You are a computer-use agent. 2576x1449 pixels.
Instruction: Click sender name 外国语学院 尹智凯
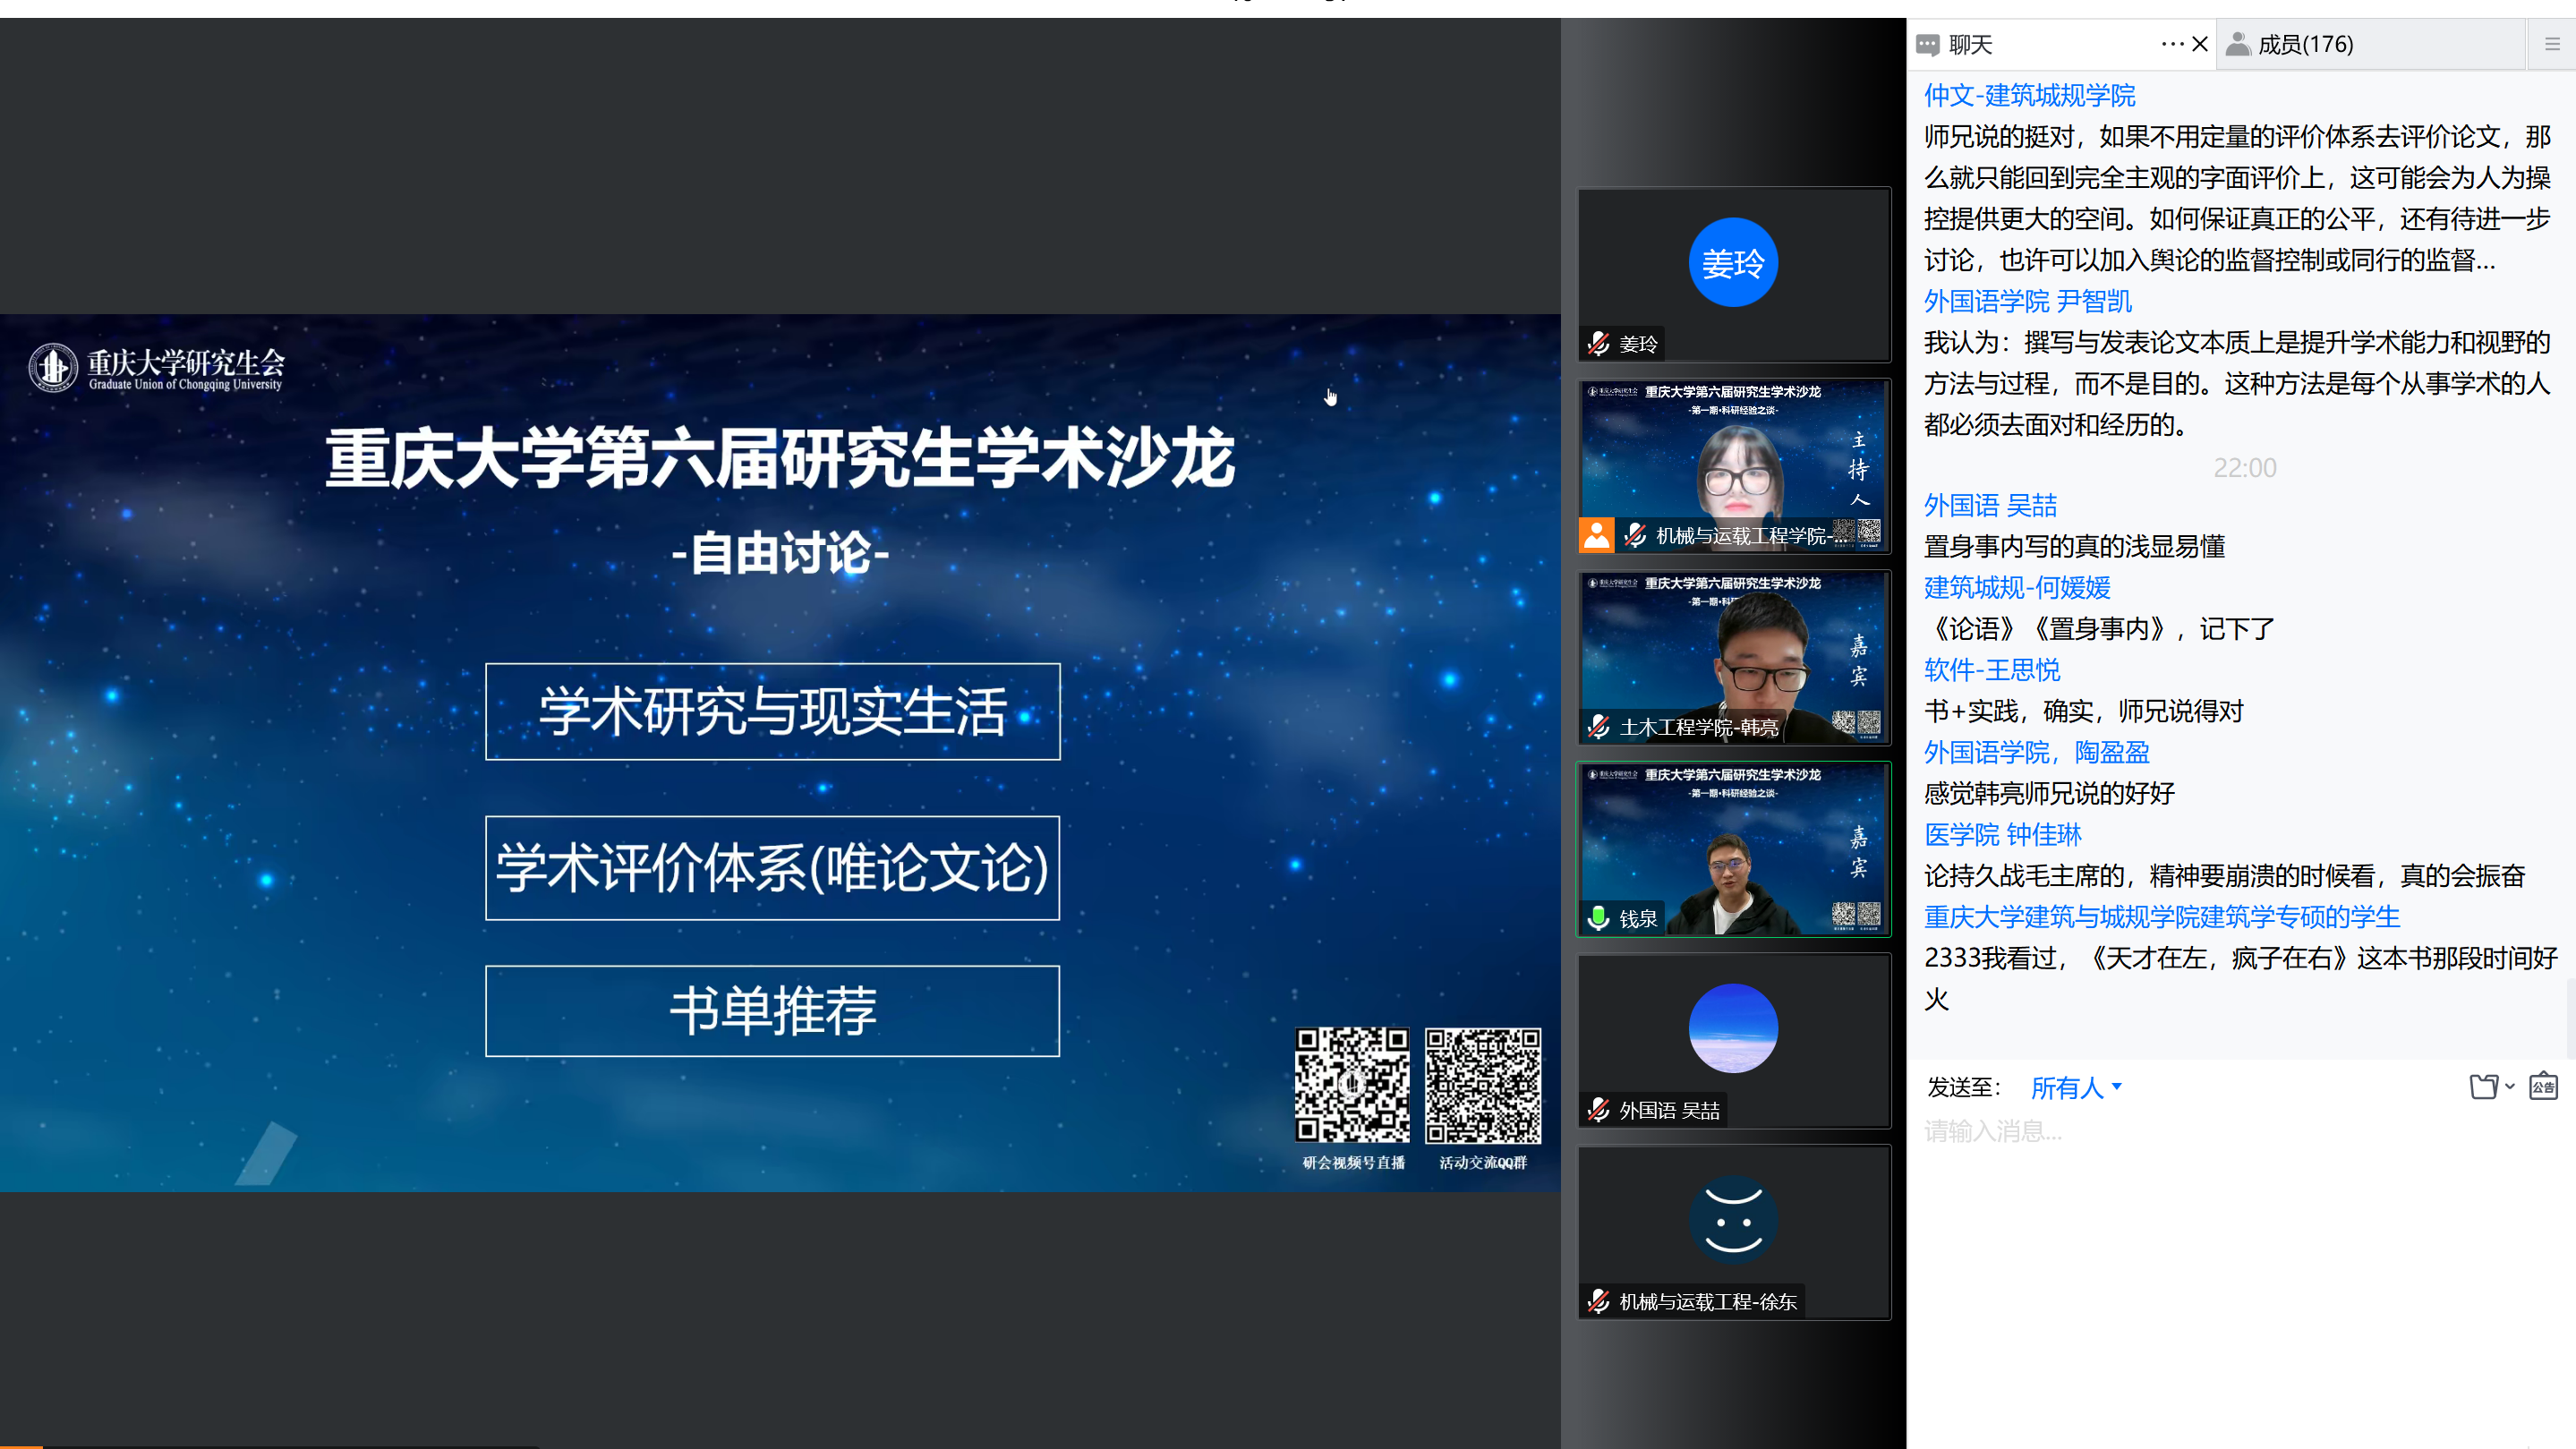point(2027,301)
